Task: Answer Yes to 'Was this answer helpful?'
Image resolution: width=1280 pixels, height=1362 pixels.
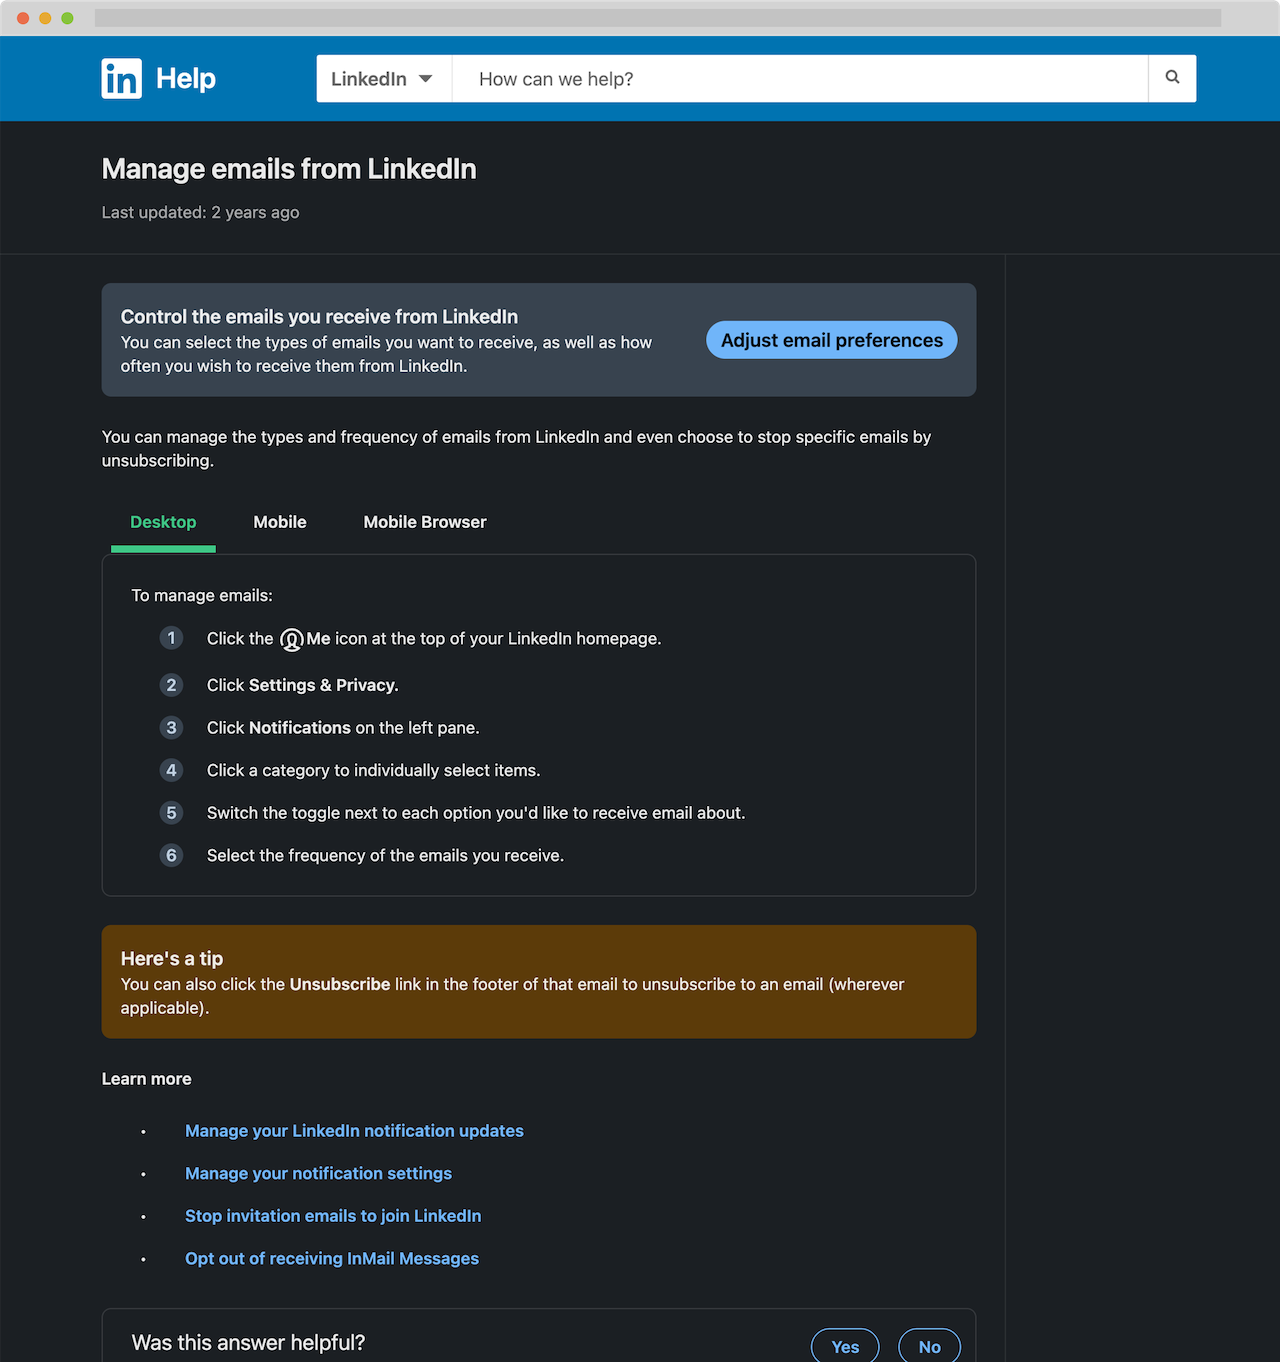Action: point(844,1346)
